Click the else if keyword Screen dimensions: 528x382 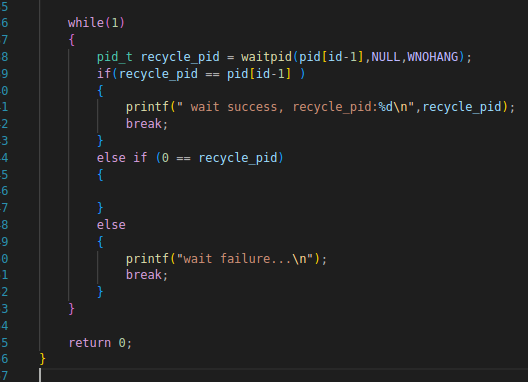122,158
